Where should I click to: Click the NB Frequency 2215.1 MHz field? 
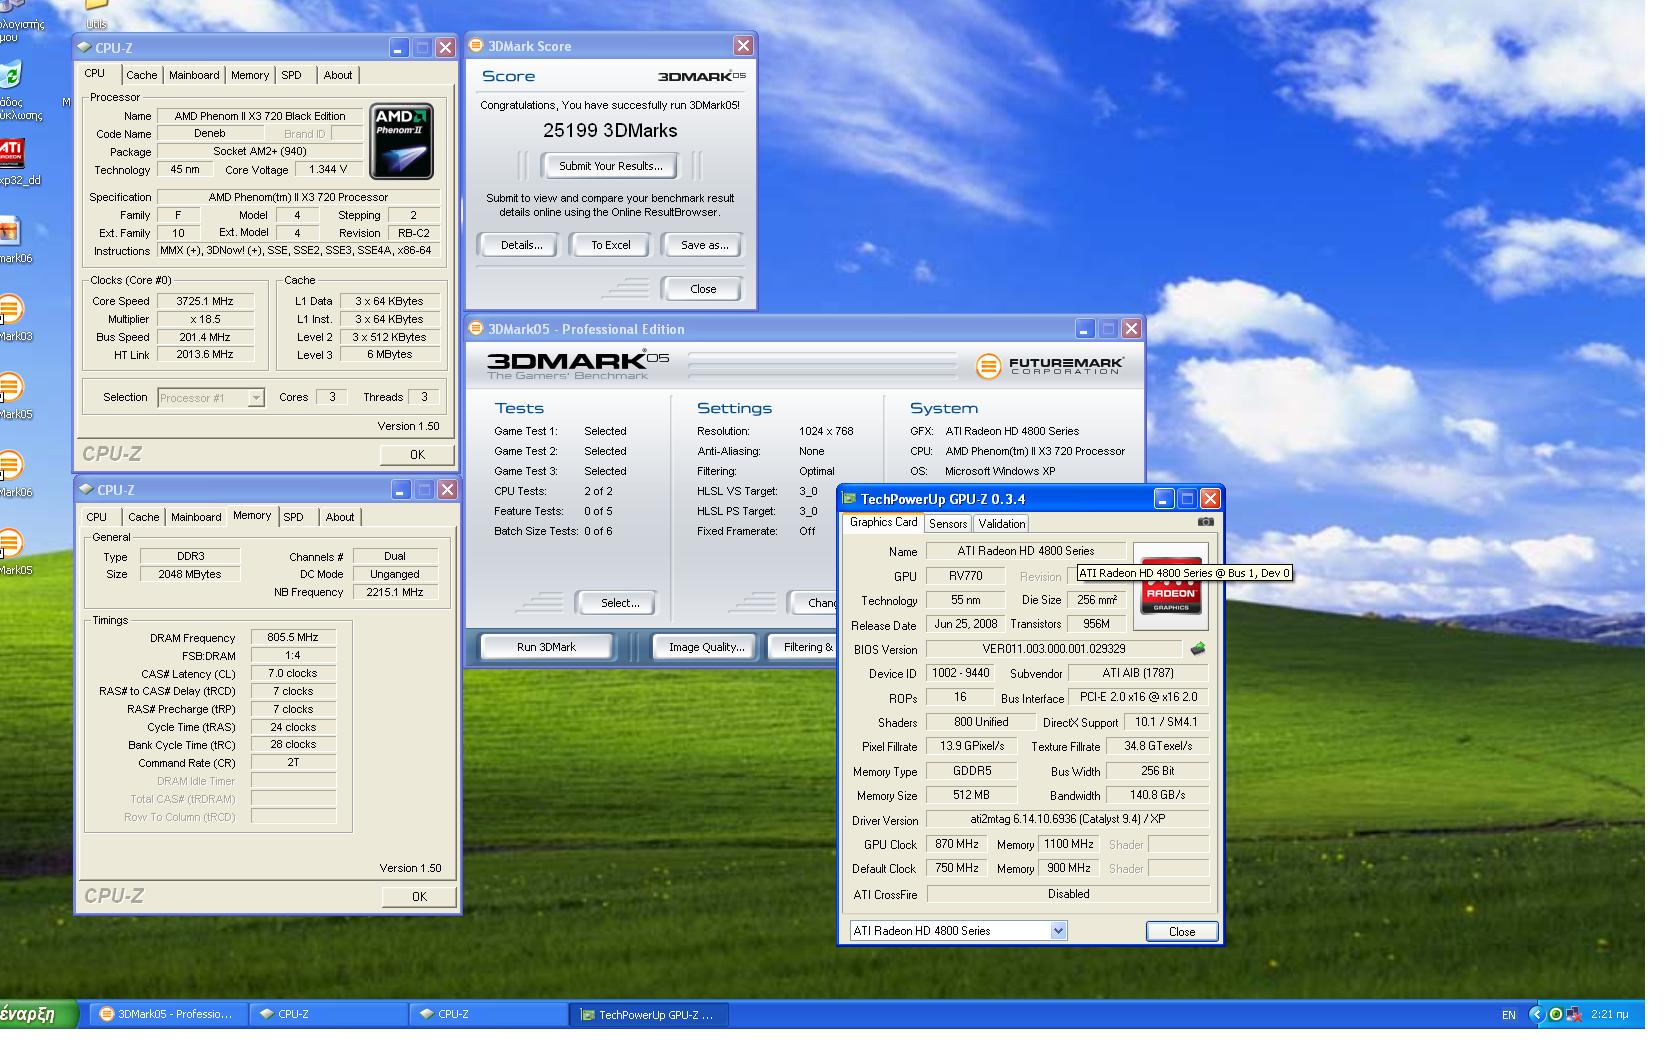[x=395, y=592]
